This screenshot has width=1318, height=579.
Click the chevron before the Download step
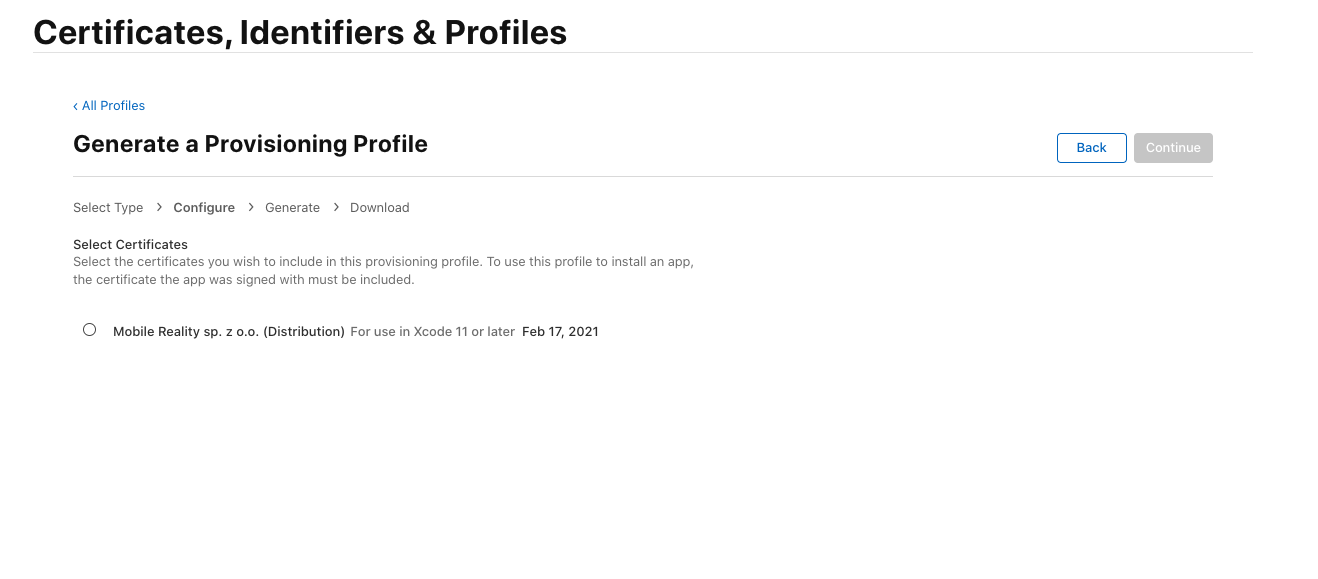coord(336,207)
